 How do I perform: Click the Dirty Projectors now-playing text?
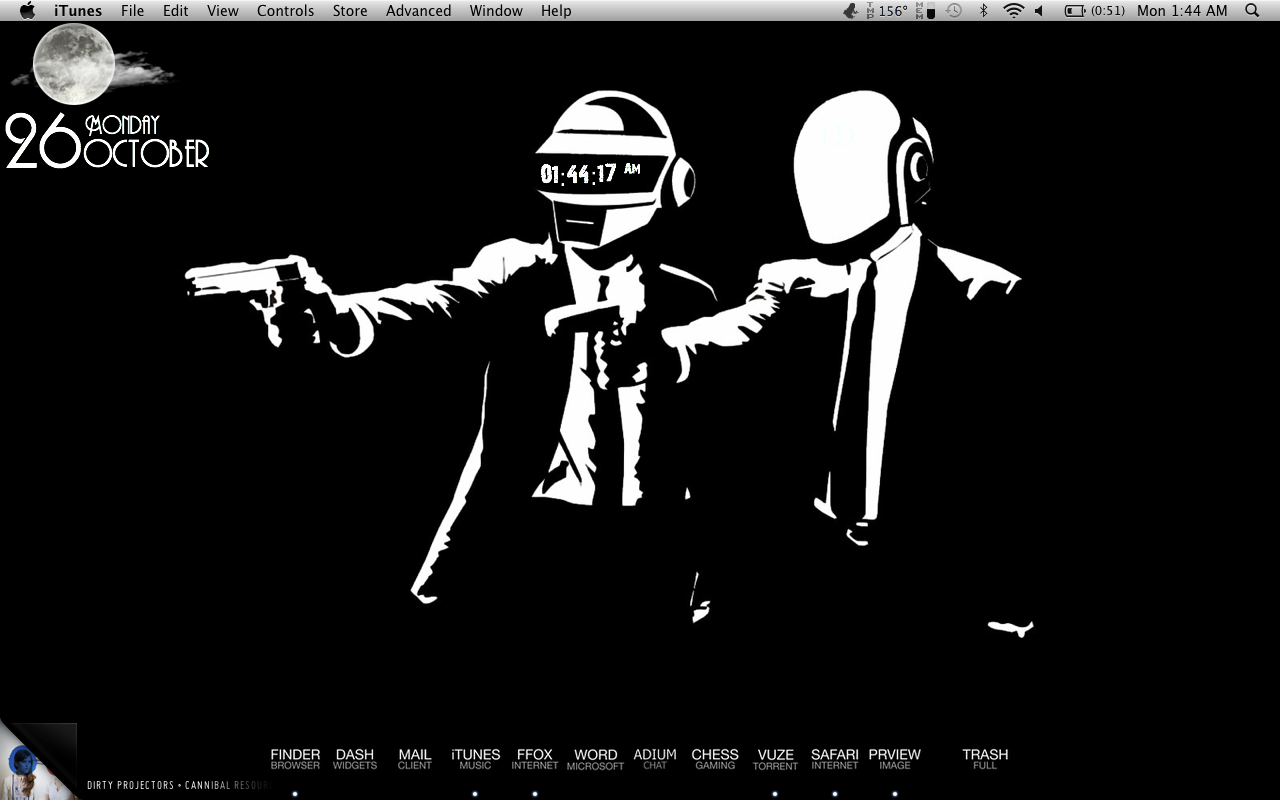point(178,785)
